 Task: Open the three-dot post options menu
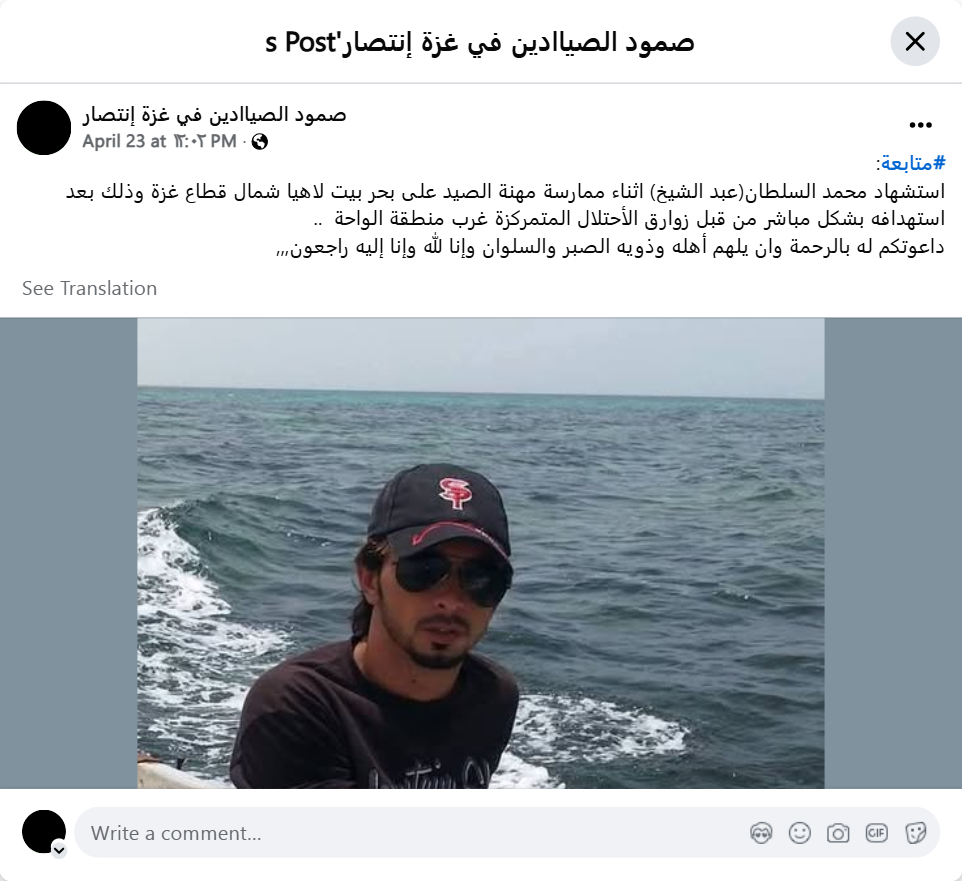920,125
